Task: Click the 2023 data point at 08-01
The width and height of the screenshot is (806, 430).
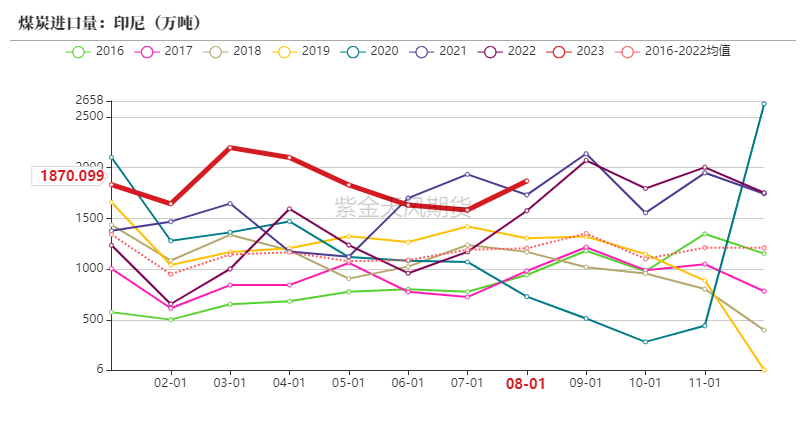Action: pyautogui.click(x=526, y=181)
